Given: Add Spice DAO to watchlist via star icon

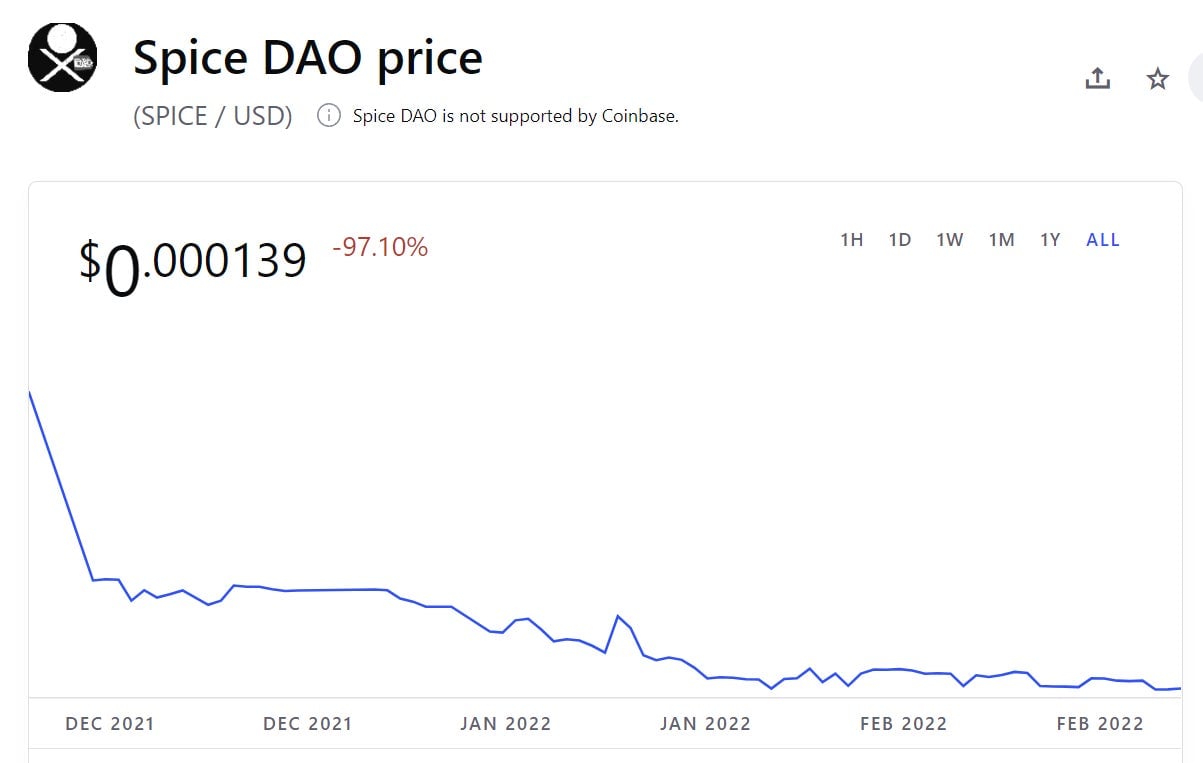Looking at the screenshot, I should tap(1157, 78).
